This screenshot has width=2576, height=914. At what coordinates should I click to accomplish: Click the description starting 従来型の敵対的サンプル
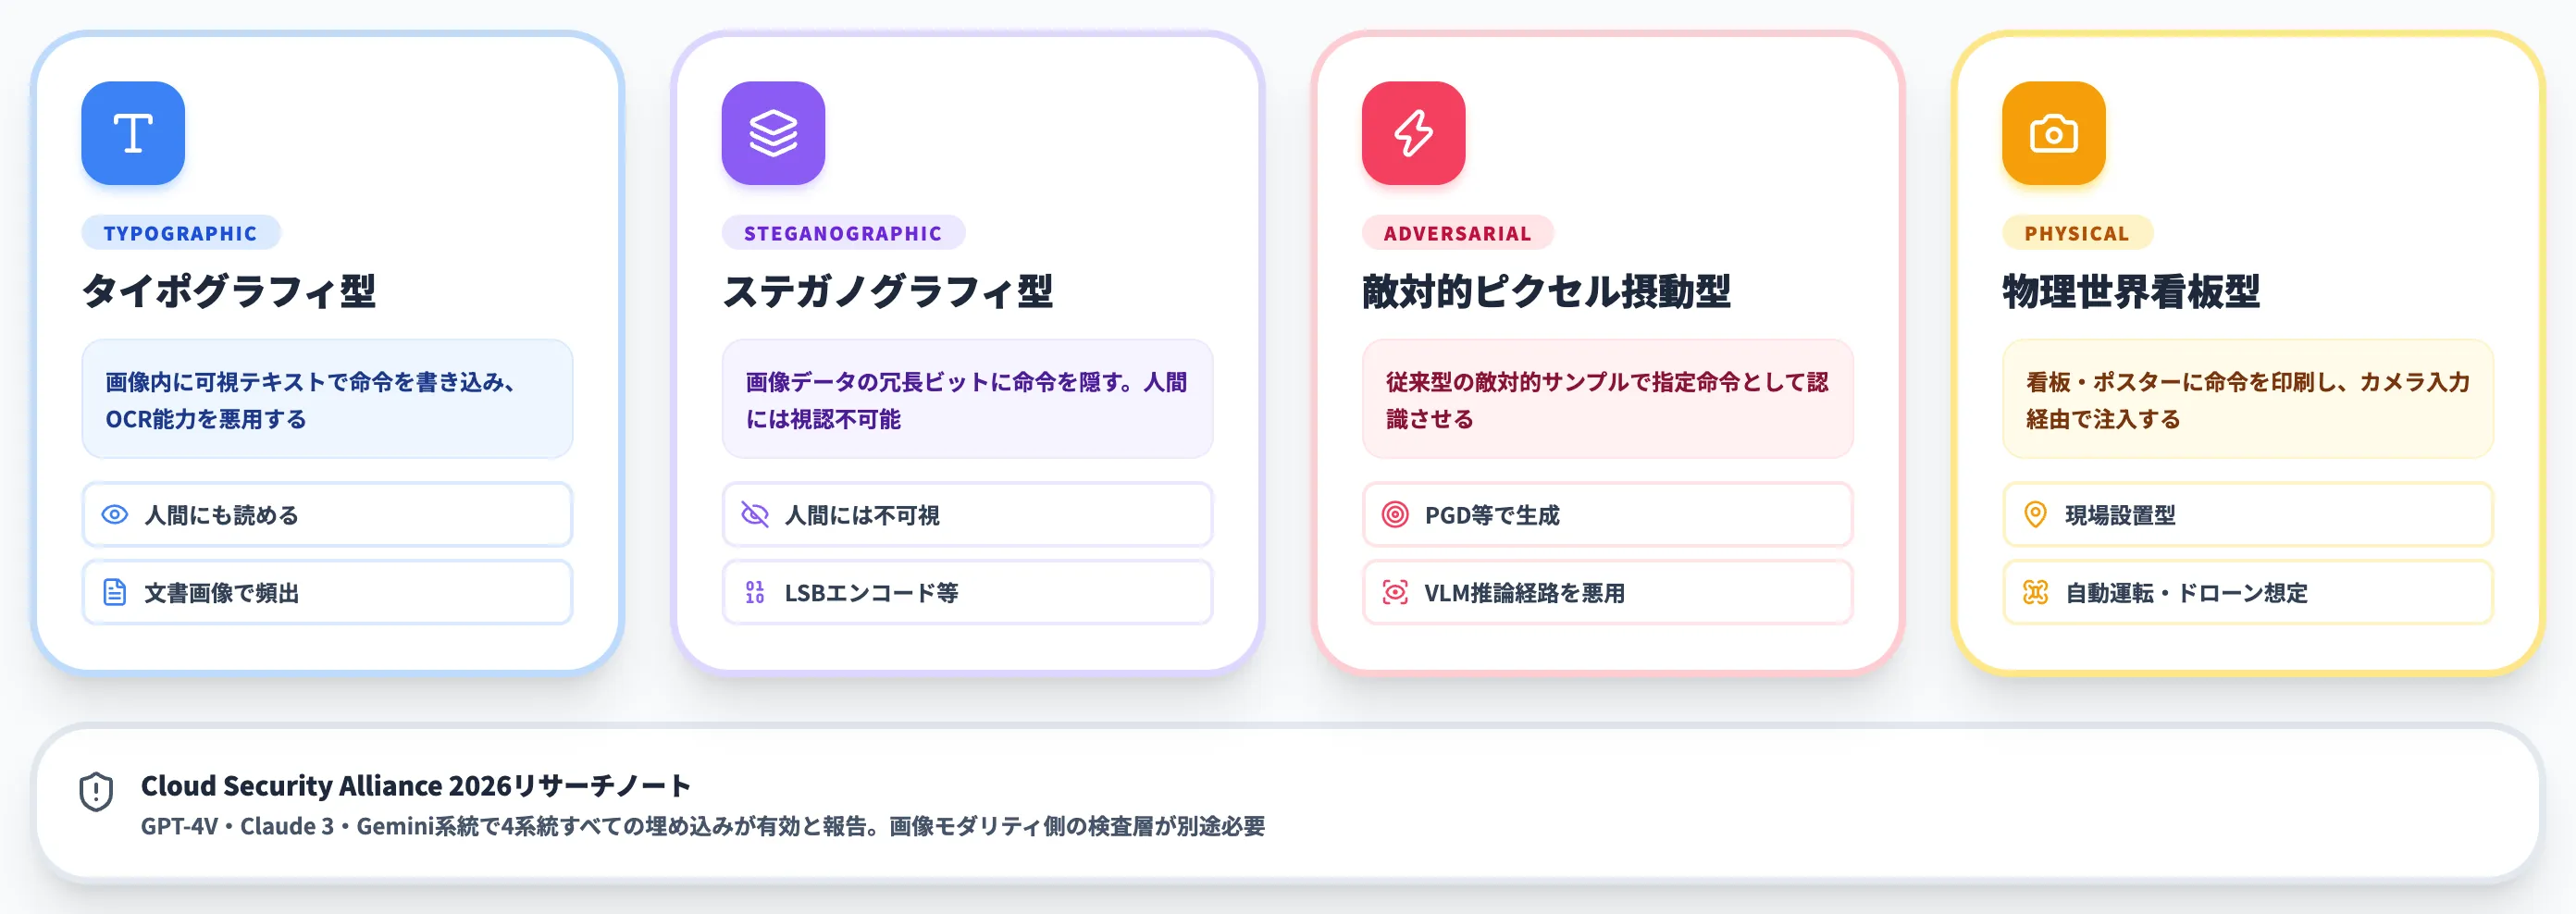[x=1607, y=399]
